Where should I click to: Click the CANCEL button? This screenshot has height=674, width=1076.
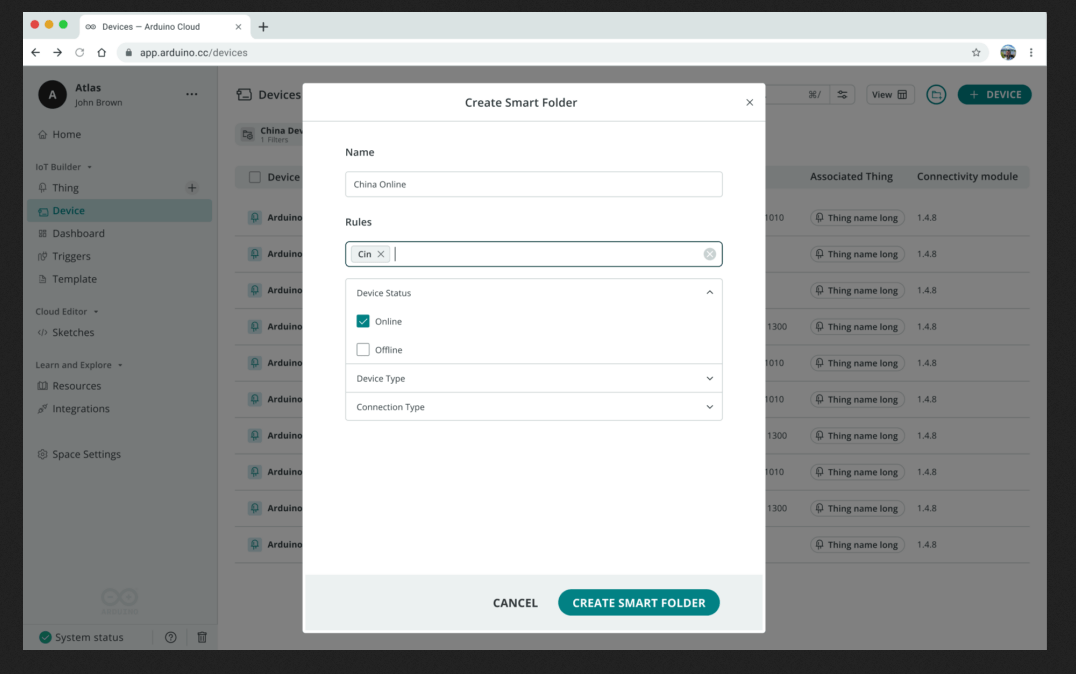pyautogui.click(x=515, y=603)
